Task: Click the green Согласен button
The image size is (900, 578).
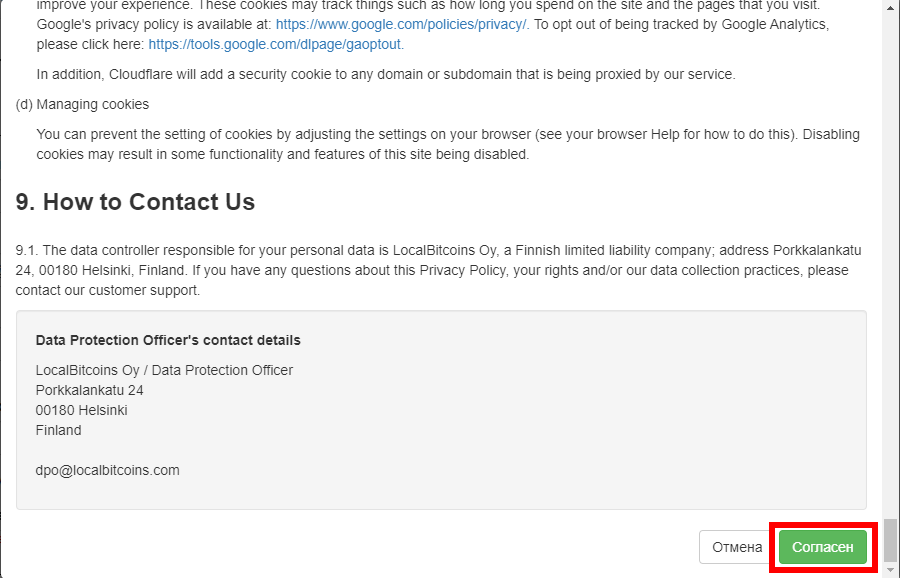Action: (822, 547)
